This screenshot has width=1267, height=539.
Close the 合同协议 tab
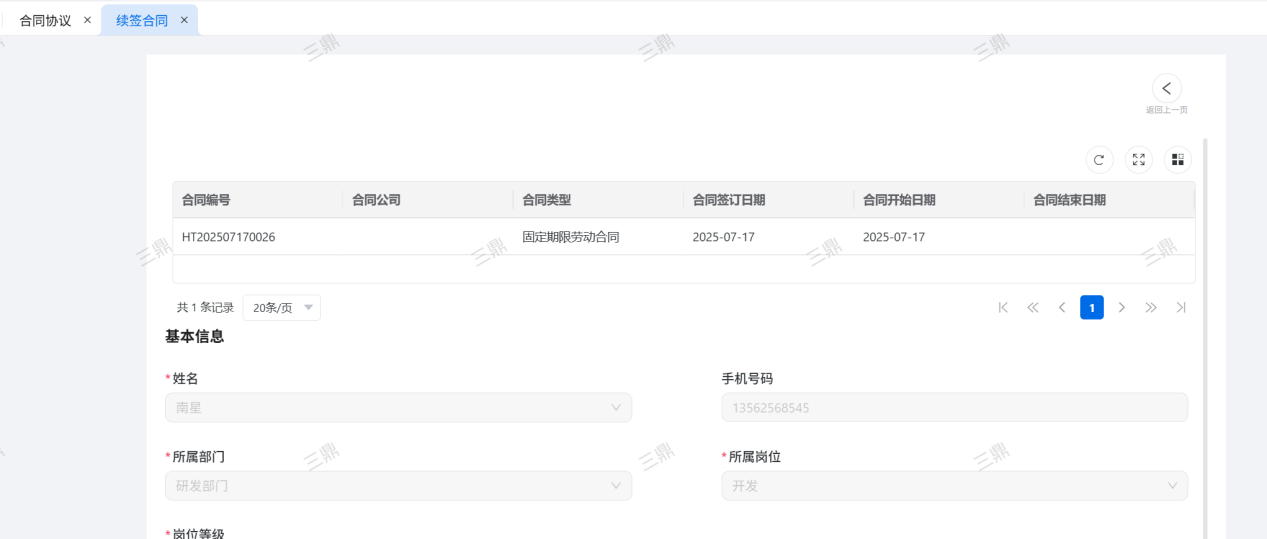(x=87, y=20)
